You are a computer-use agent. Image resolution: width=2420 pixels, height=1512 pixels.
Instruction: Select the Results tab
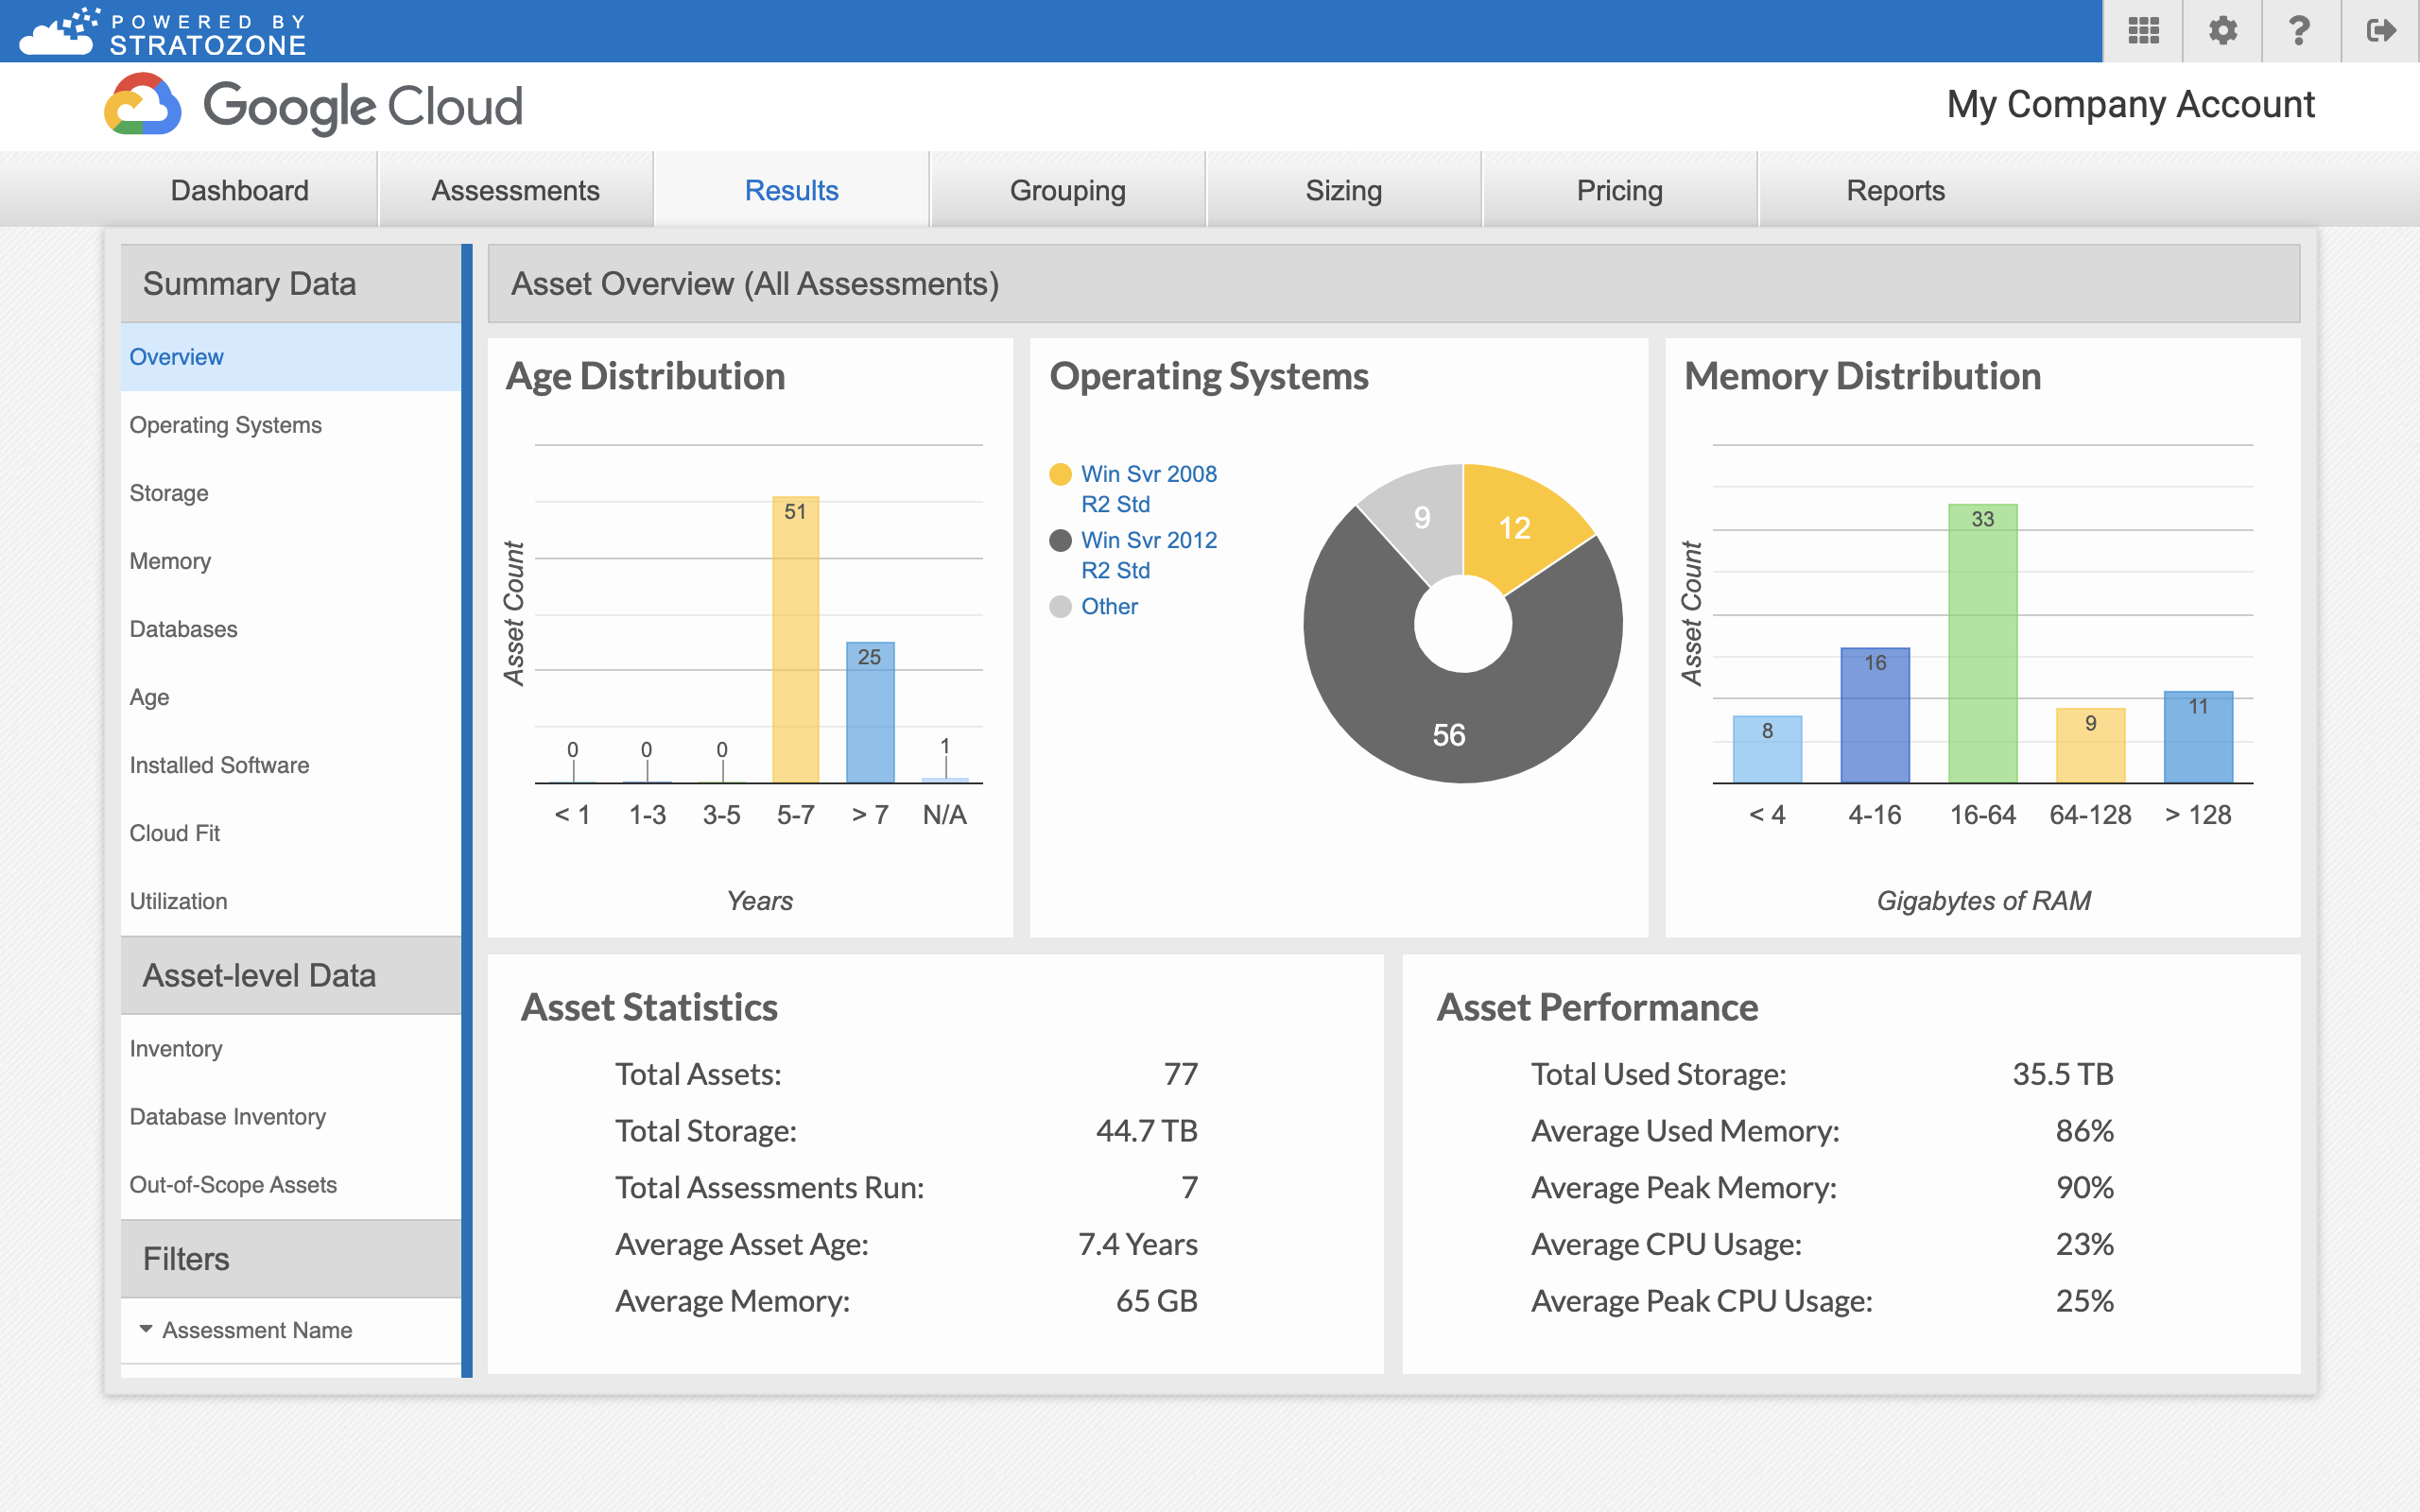coord(789,190)
